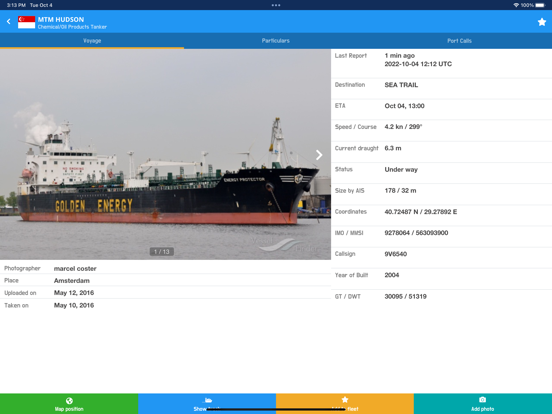Tap the Destination label
552x414 pixels.
click(x=350, y=85)
